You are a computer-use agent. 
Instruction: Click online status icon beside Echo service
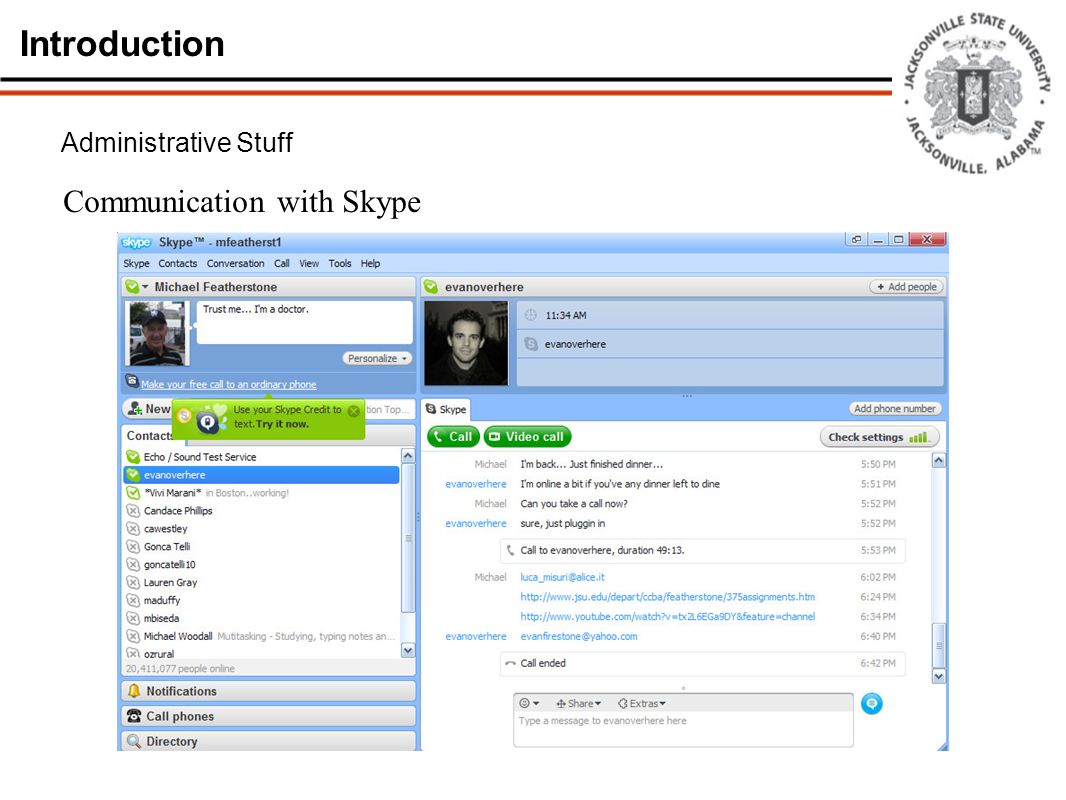[x=133, y=457]
